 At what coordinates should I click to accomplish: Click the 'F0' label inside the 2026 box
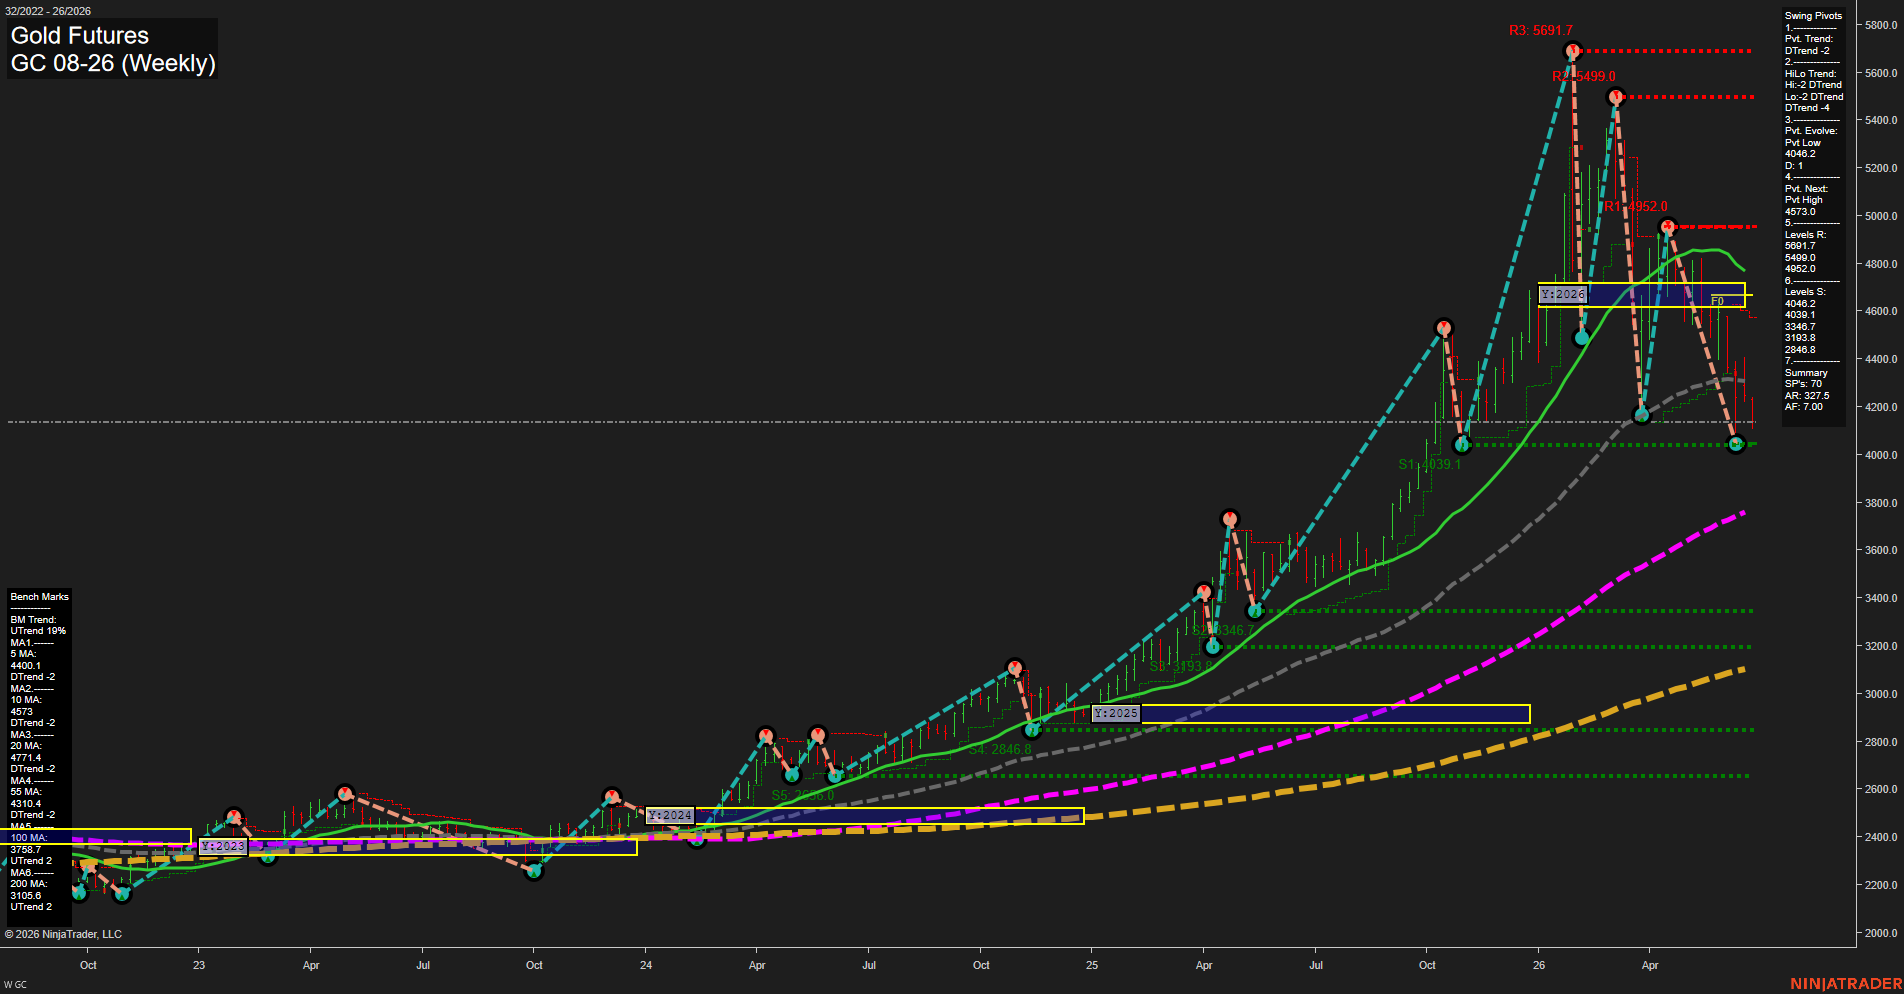pyautogui.click(x=1717, y=301)
